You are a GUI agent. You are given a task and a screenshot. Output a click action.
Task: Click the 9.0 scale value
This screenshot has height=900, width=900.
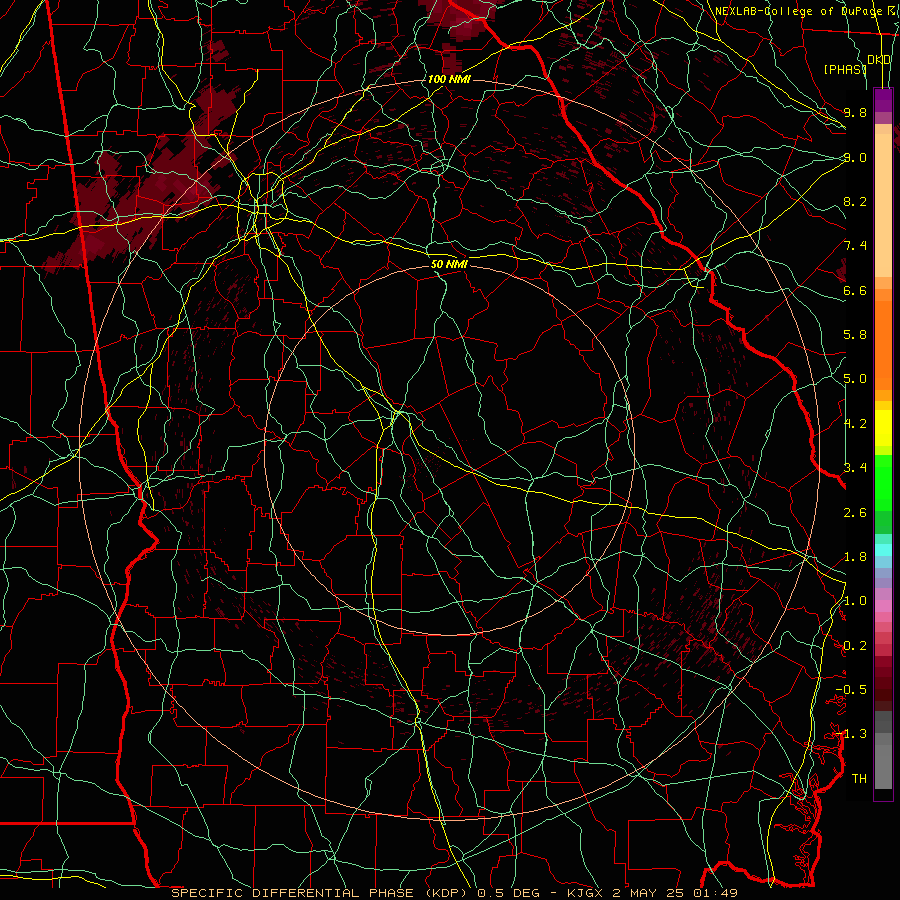(x=855, y=157)
